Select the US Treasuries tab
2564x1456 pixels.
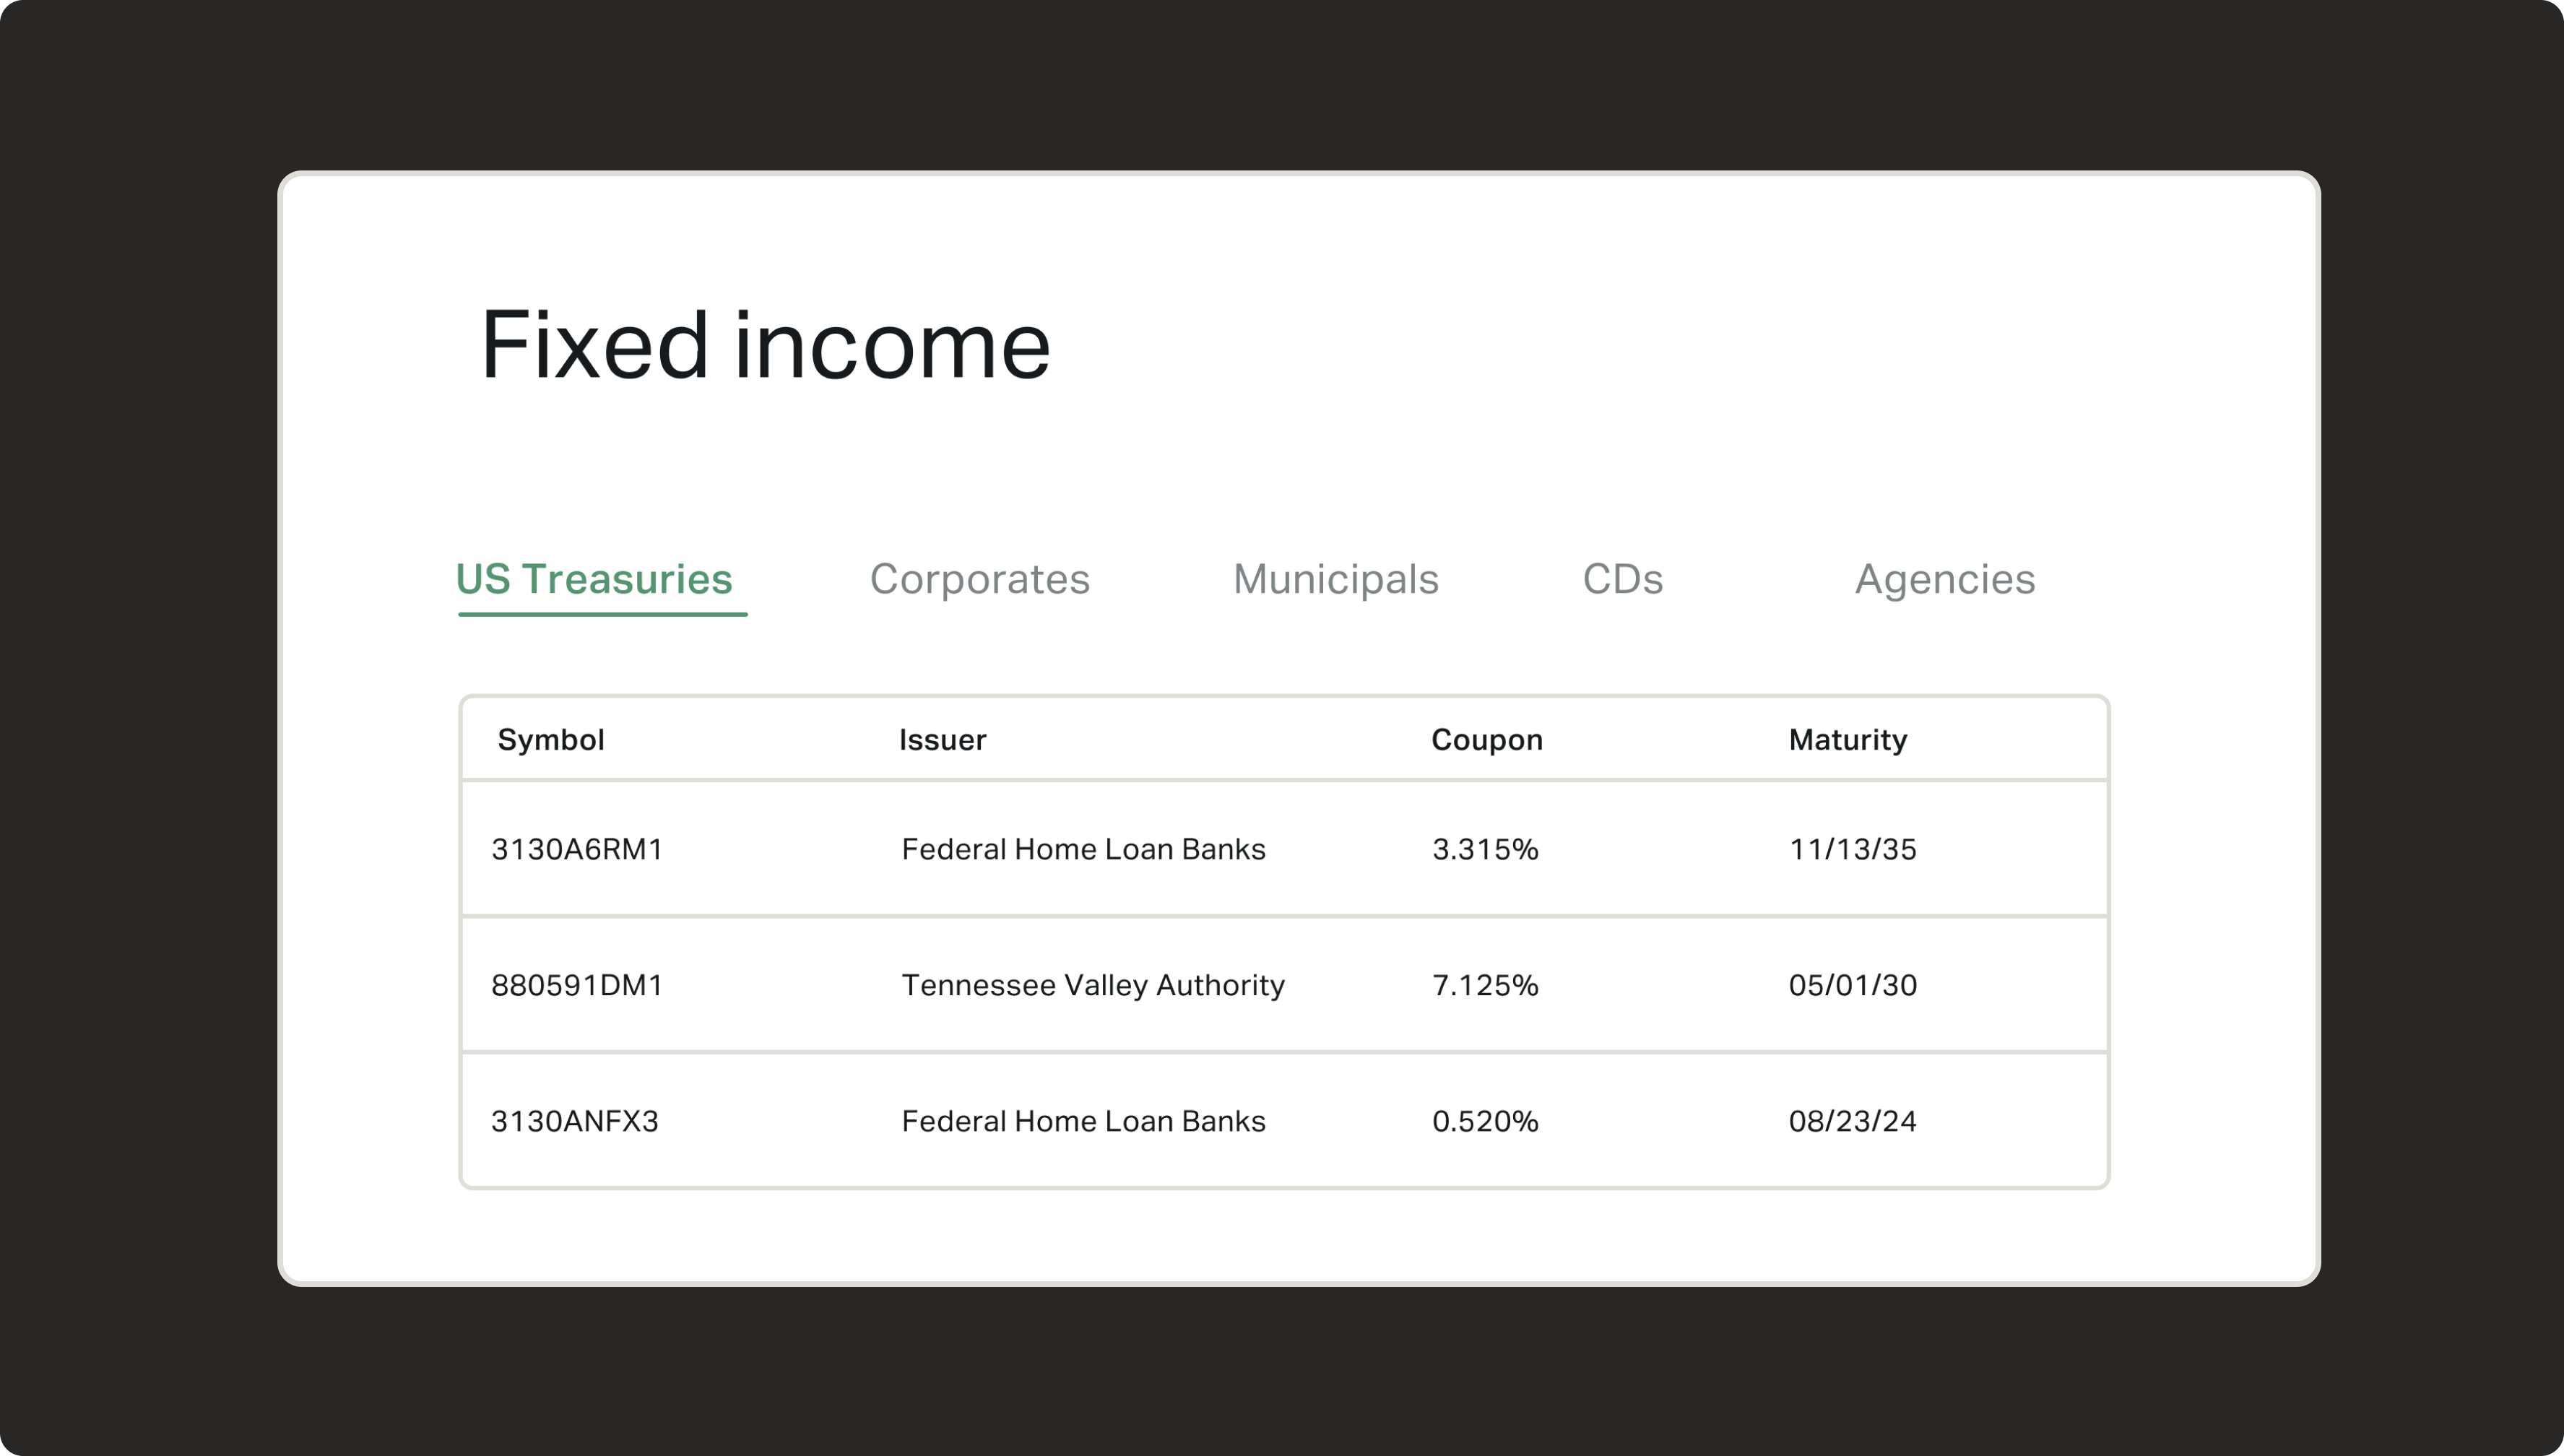[594, 580]
